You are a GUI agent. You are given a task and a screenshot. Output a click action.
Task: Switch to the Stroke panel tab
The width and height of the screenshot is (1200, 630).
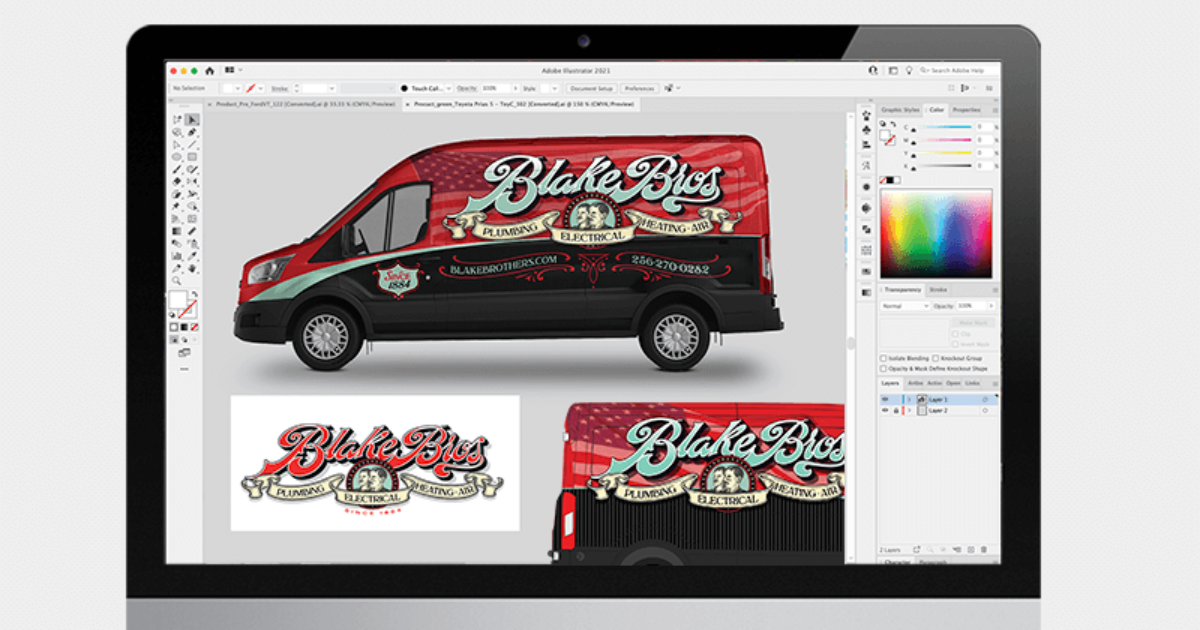tap(938, 290)
